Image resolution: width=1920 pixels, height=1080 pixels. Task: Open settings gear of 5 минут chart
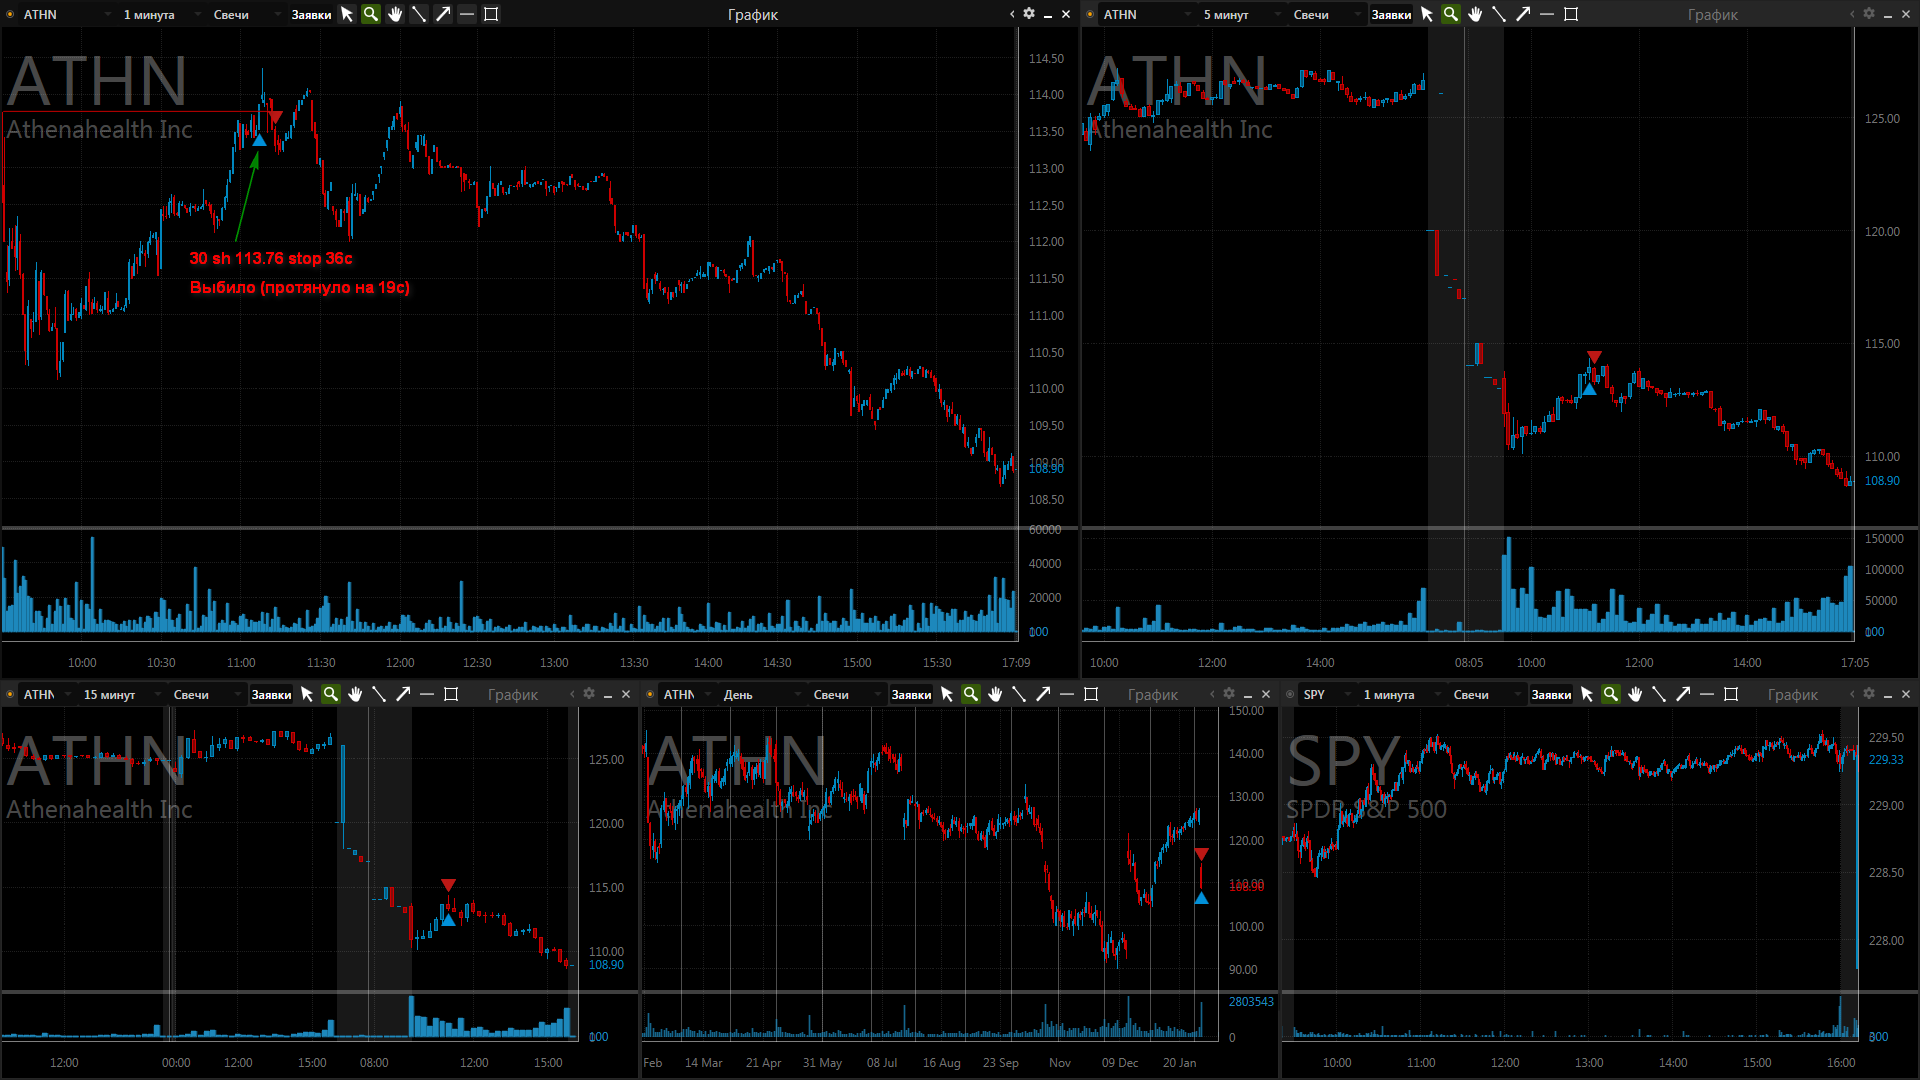[1869, 14]
